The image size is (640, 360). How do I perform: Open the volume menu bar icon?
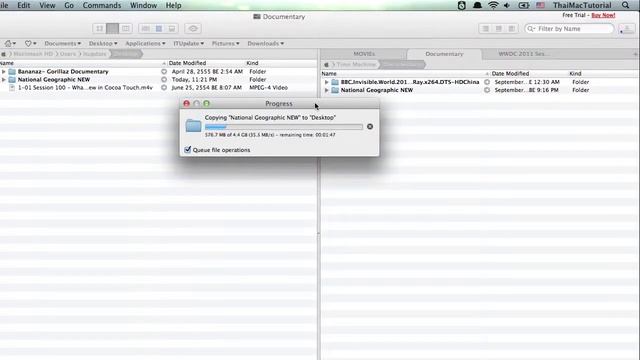507,5
